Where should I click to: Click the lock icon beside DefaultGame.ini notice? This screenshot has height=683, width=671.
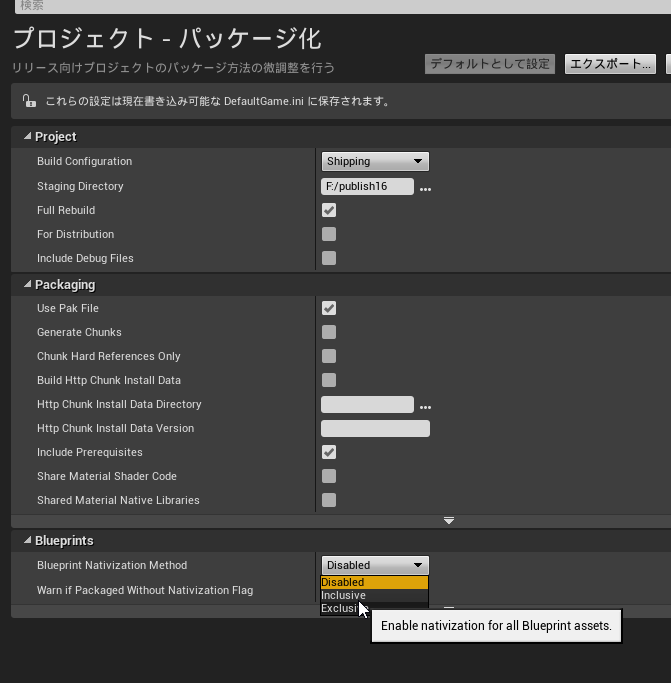pos(29,101)
